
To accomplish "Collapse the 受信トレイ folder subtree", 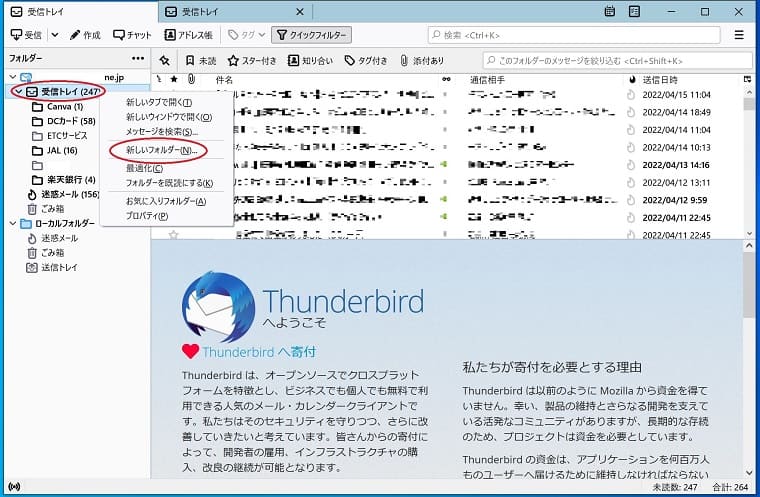I will pyautogui.click(x=18, y=92).
